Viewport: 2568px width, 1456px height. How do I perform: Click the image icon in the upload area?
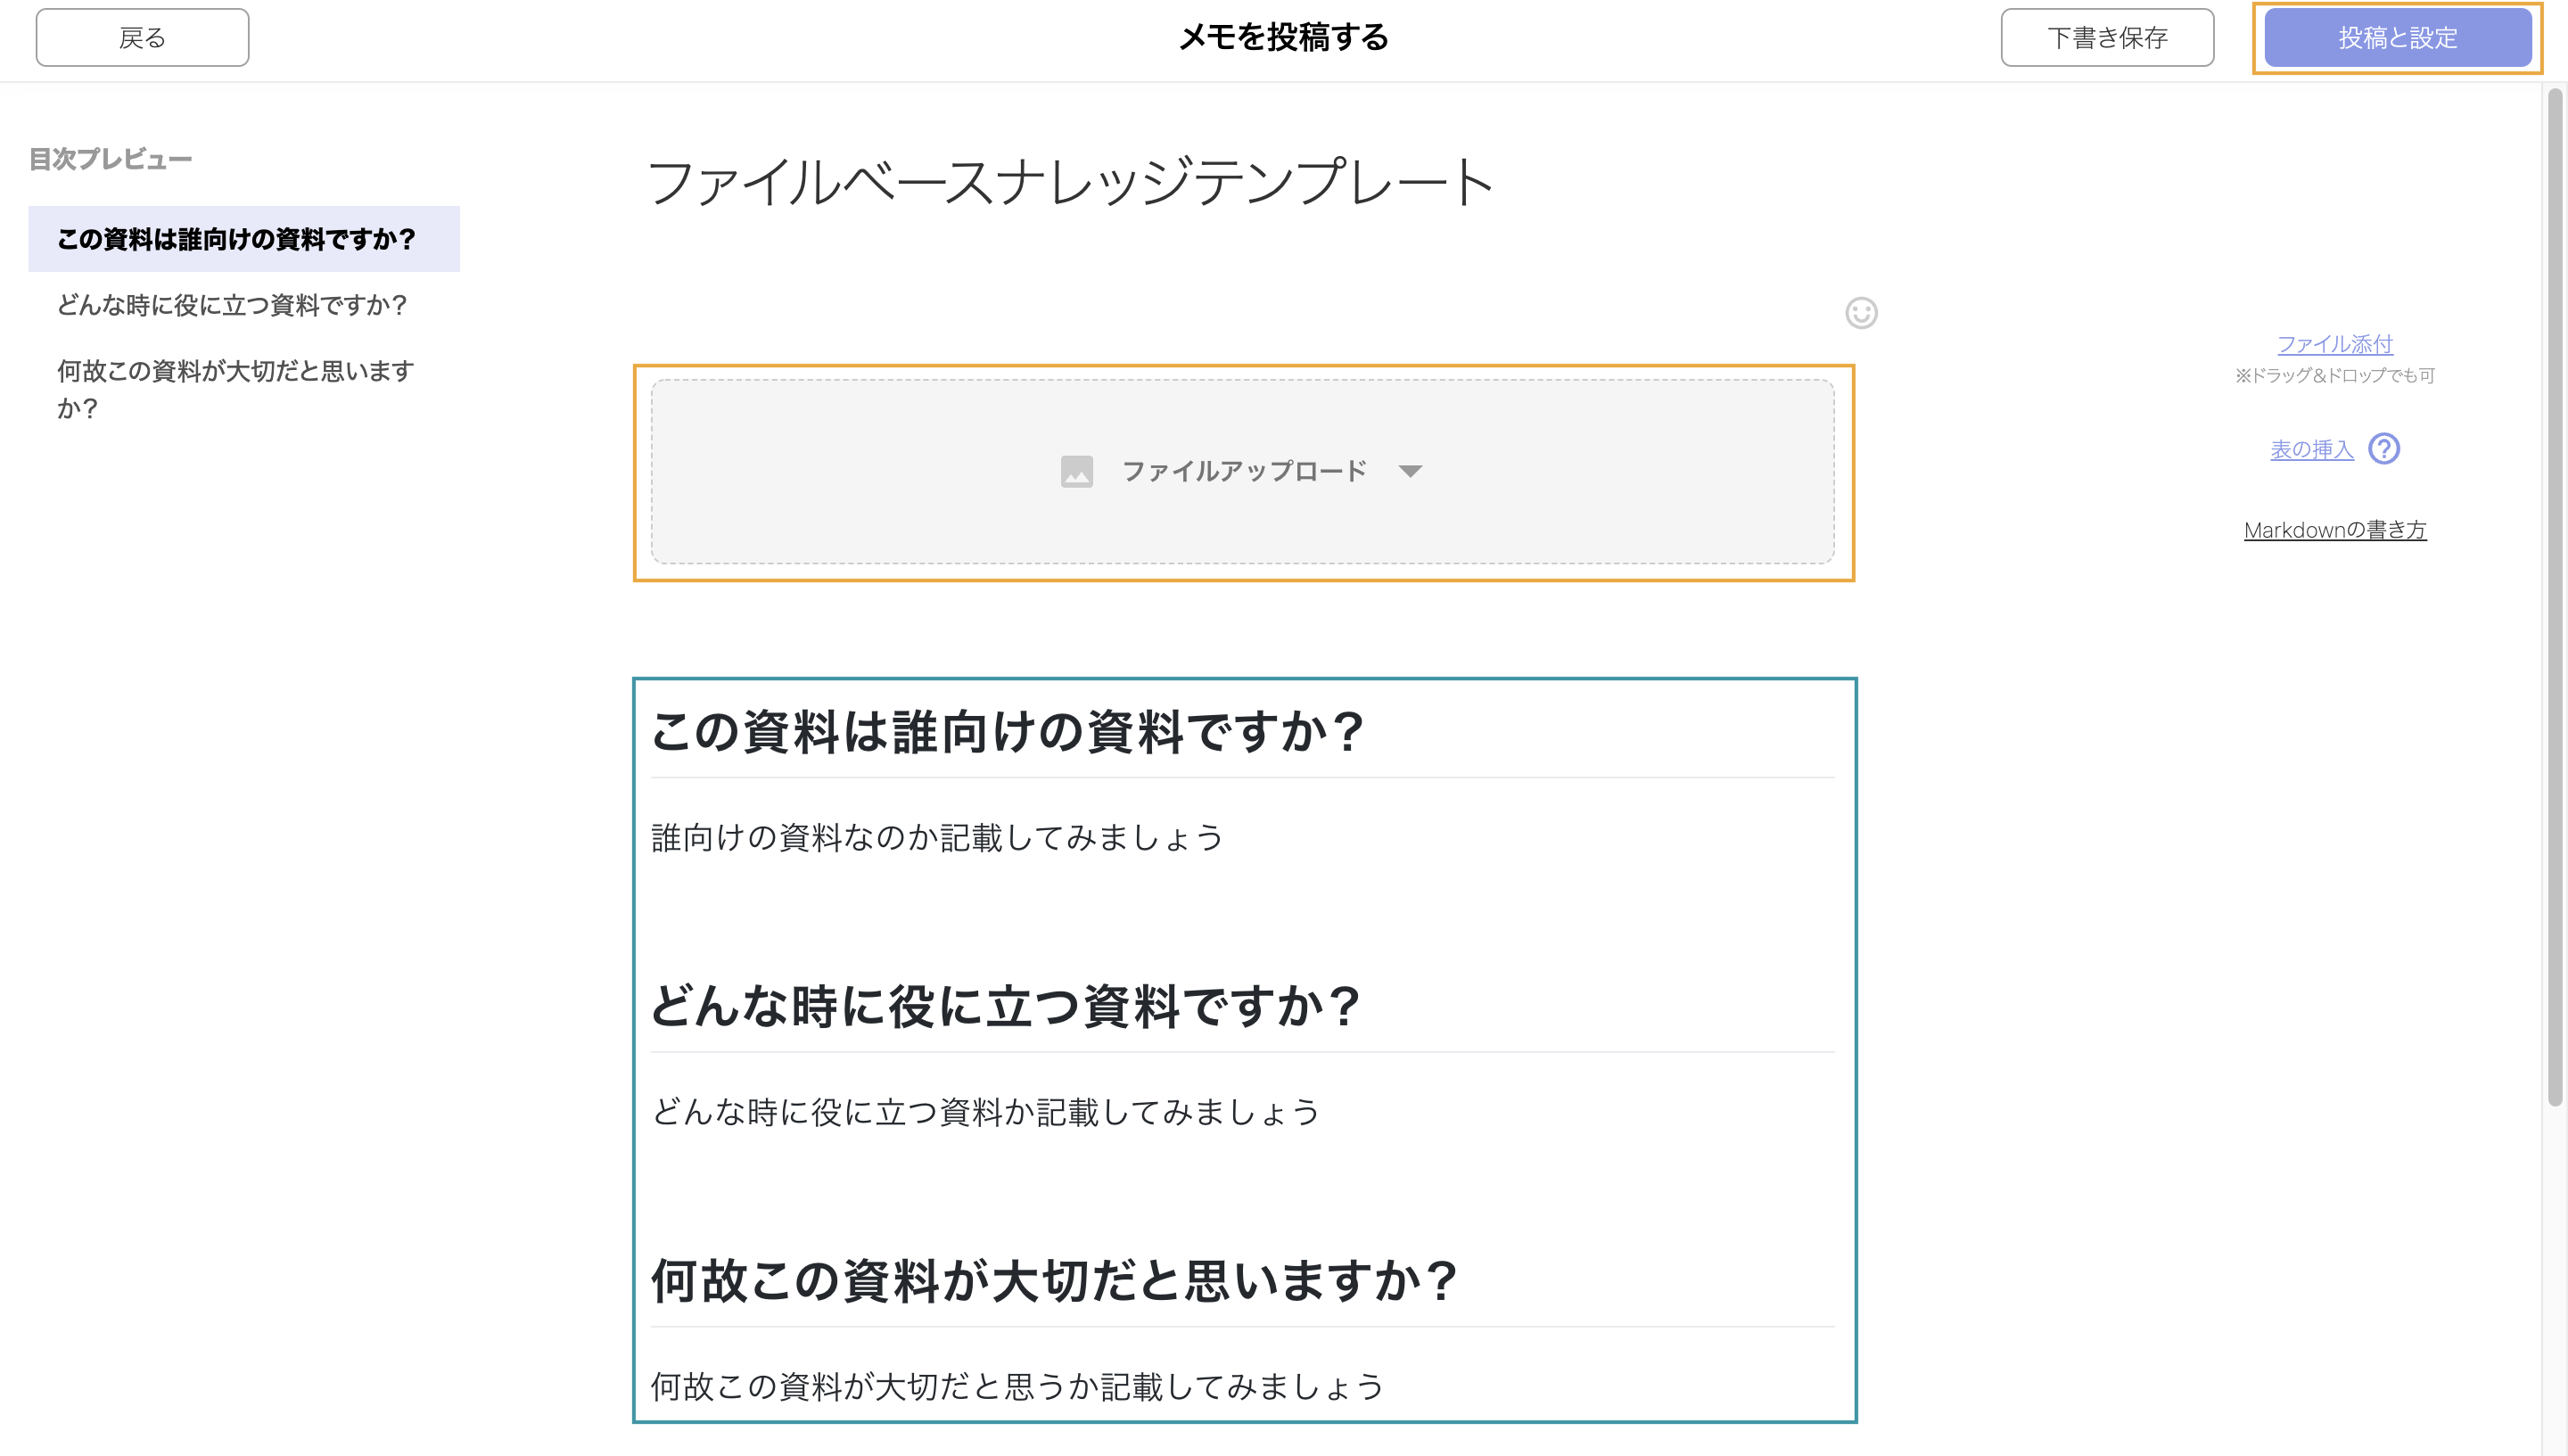[x=1076, y=471]
